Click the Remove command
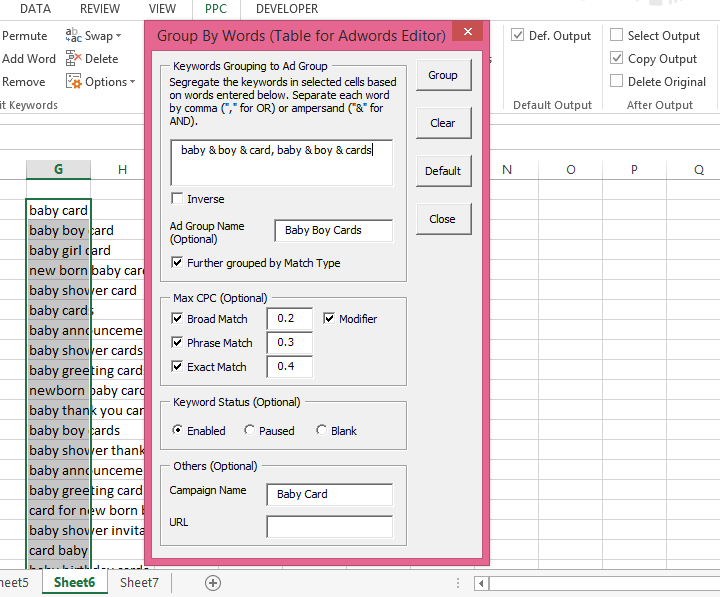 [23, 82]
